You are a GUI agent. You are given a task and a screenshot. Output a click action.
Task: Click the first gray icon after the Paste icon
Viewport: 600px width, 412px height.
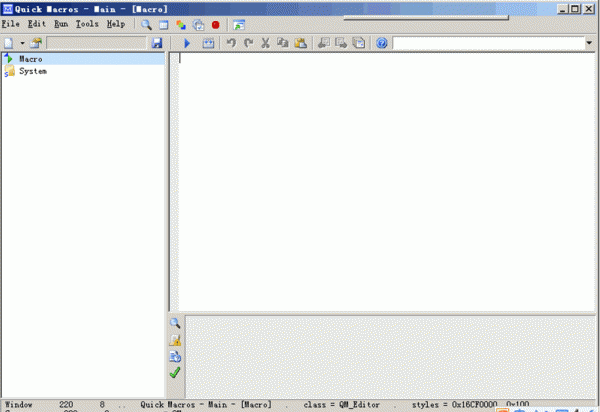click(324, 43)
